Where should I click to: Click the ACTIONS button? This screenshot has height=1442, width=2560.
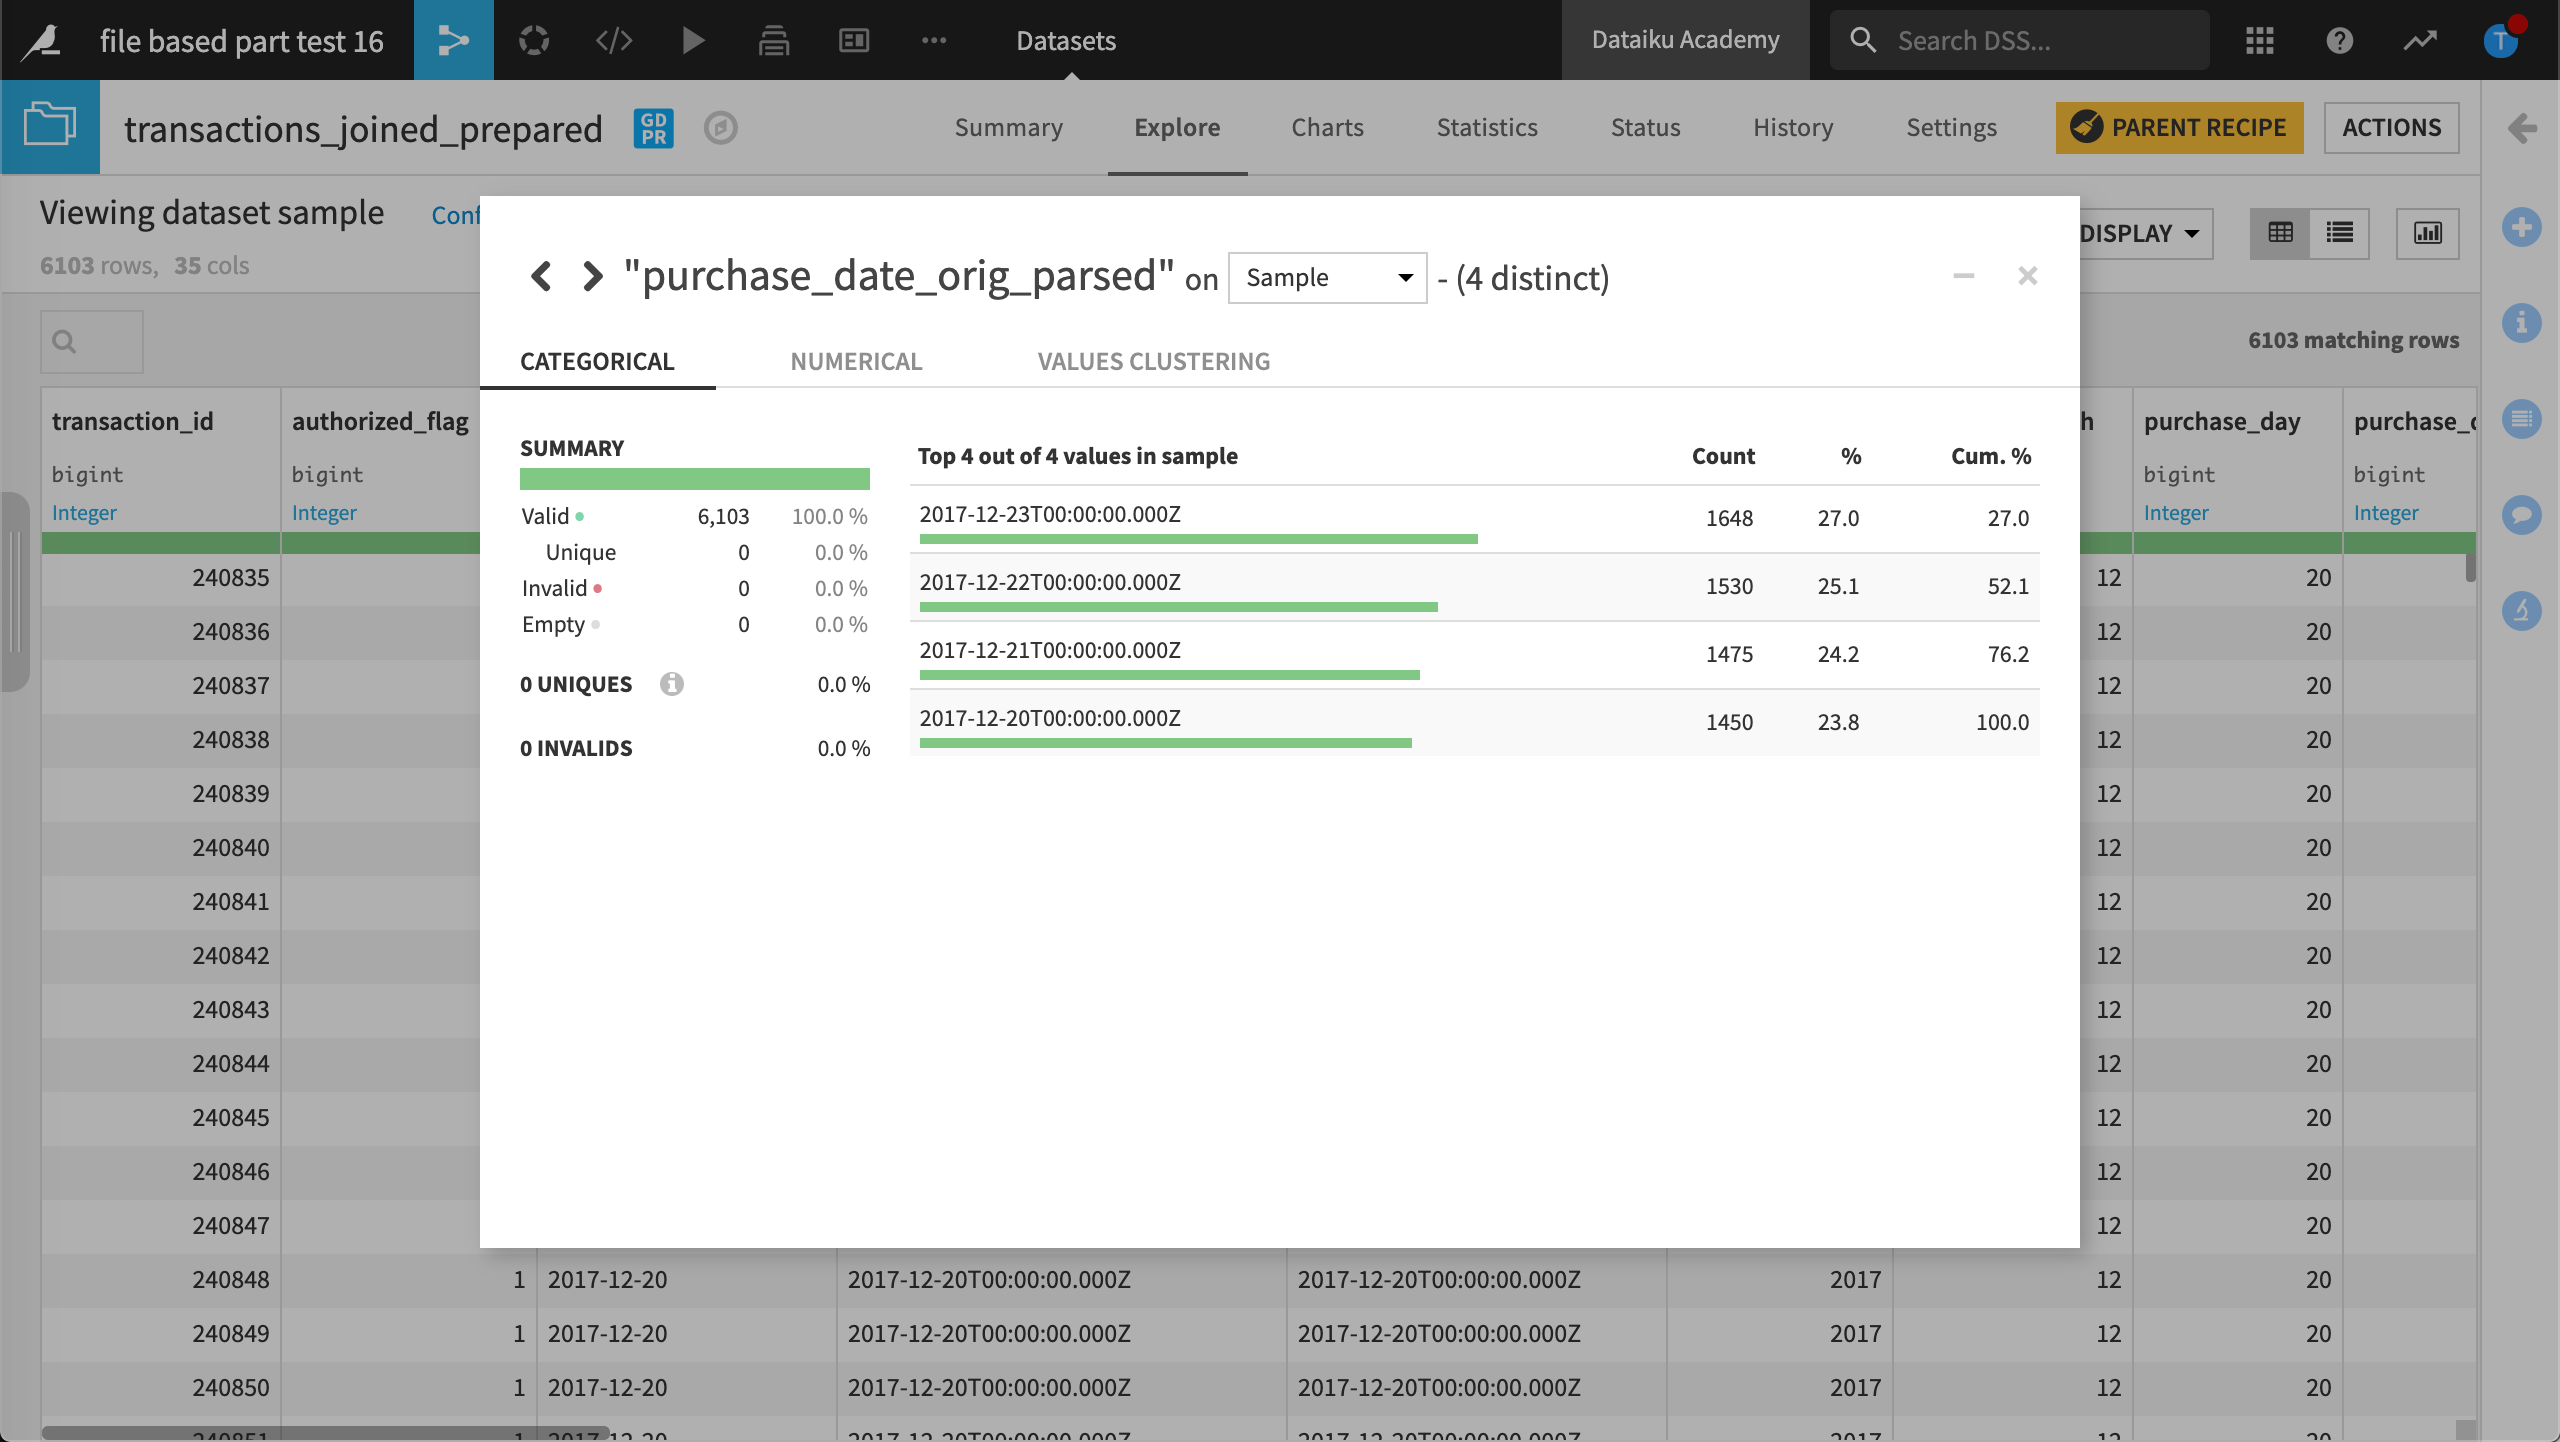(2391, 127)
